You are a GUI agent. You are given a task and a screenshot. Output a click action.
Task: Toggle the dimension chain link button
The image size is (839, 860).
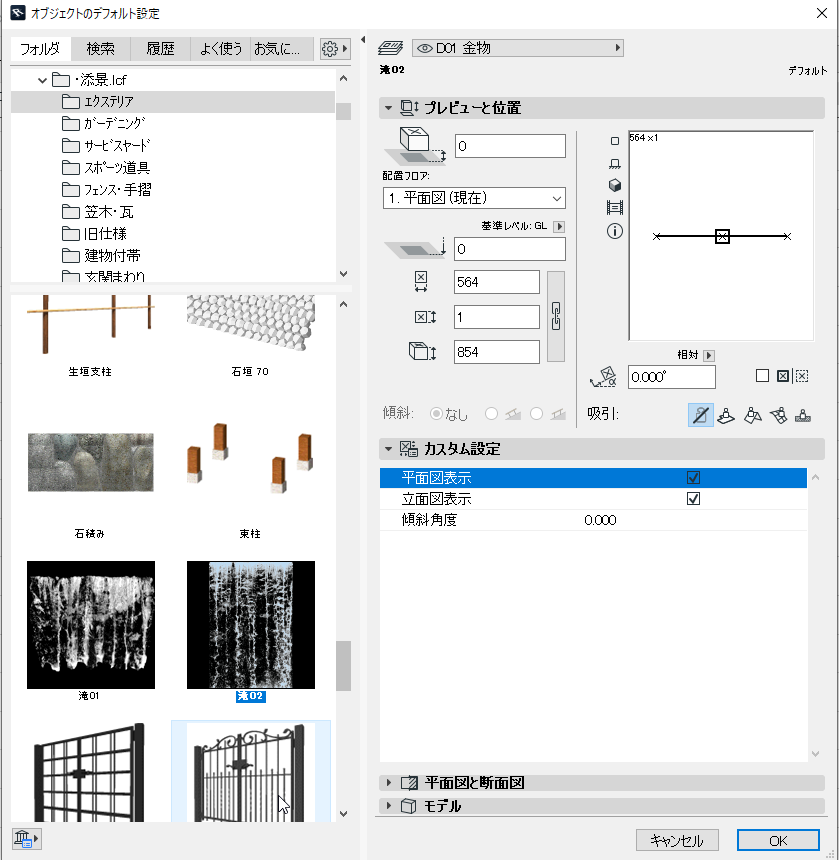555,316
